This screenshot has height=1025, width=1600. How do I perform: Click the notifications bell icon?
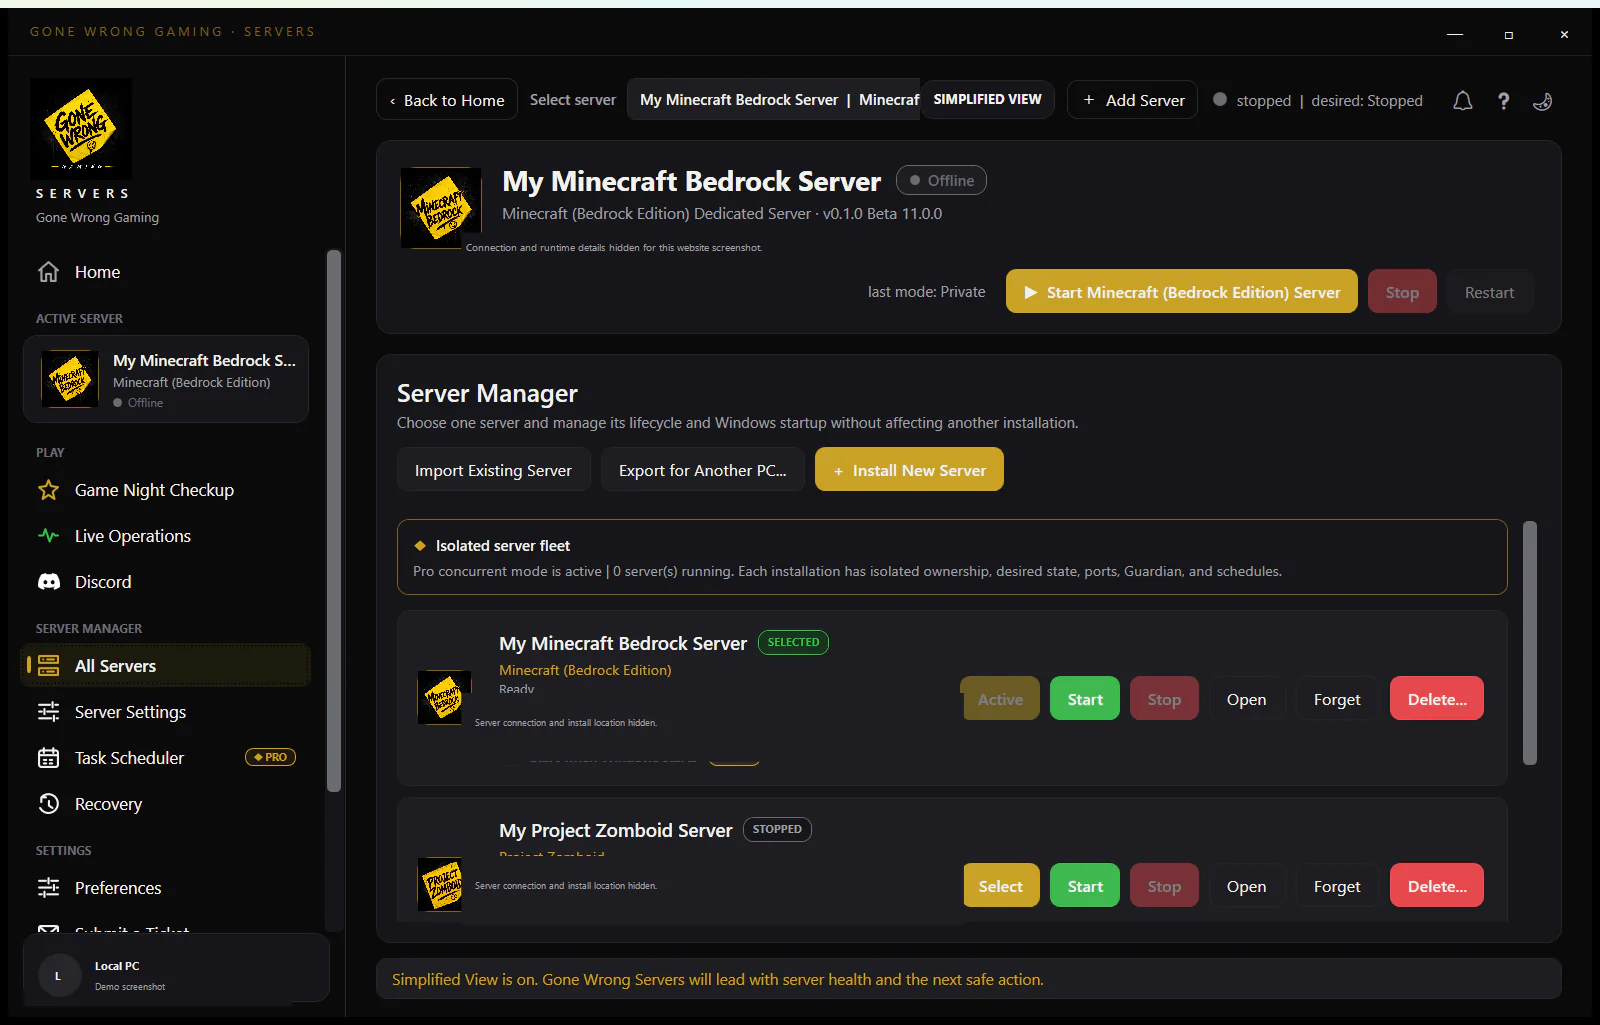pos(1462,101)
